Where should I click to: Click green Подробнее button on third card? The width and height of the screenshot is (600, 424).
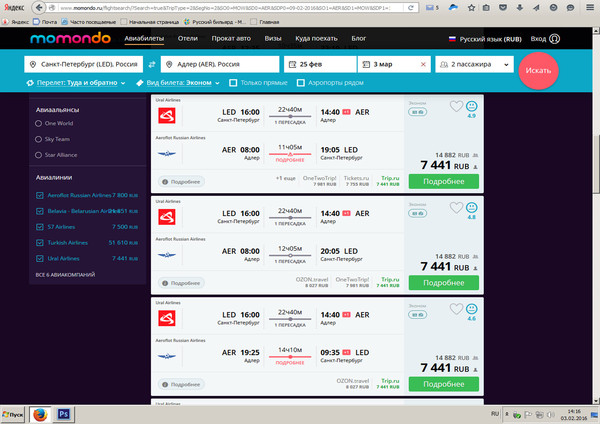tap(443, 384)
